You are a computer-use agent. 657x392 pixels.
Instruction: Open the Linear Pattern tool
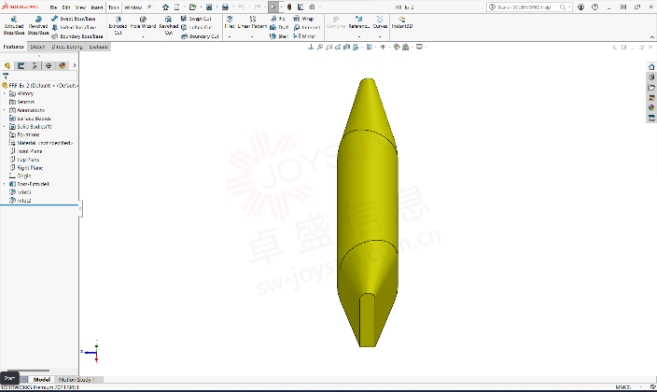(252, 23)
